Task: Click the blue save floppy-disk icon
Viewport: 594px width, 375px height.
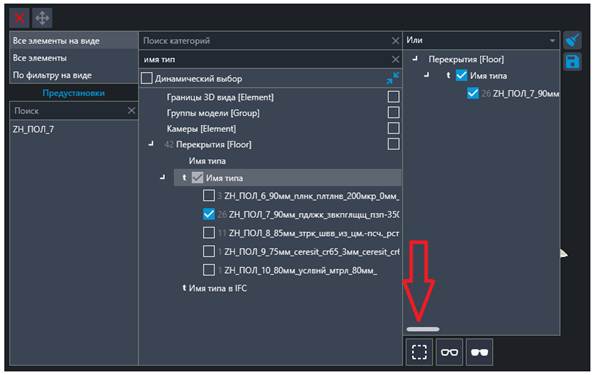Action: (572, 61)
